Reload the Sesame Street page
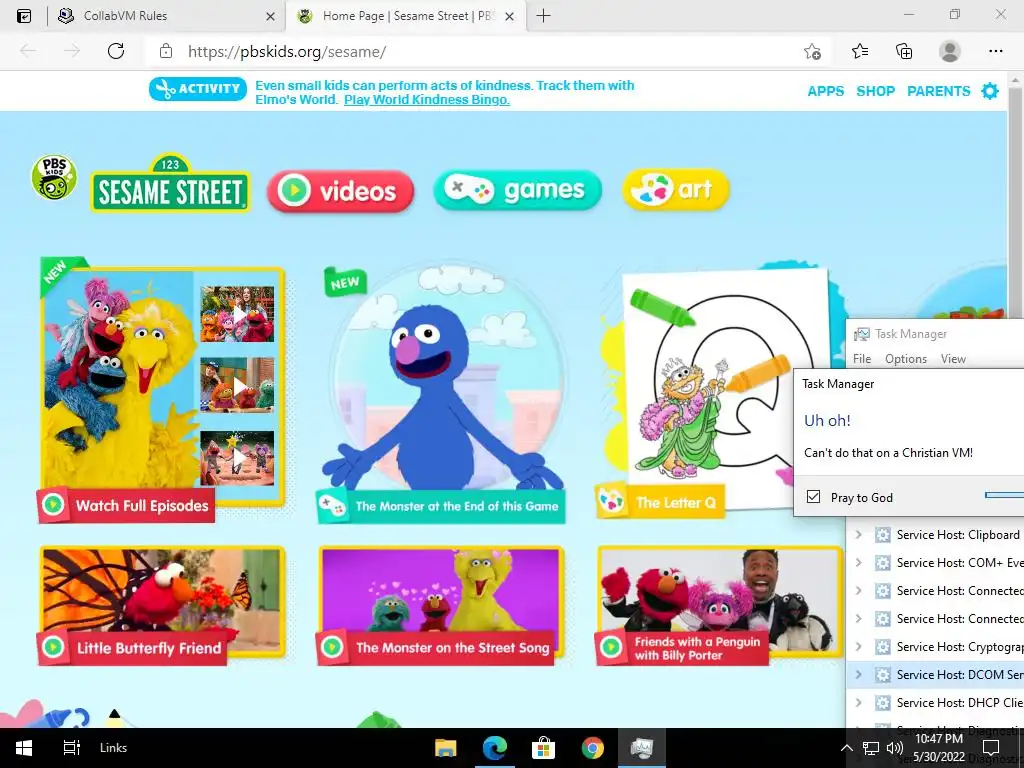The width and height of the screenshot is (1024, 768). point(116,51)
